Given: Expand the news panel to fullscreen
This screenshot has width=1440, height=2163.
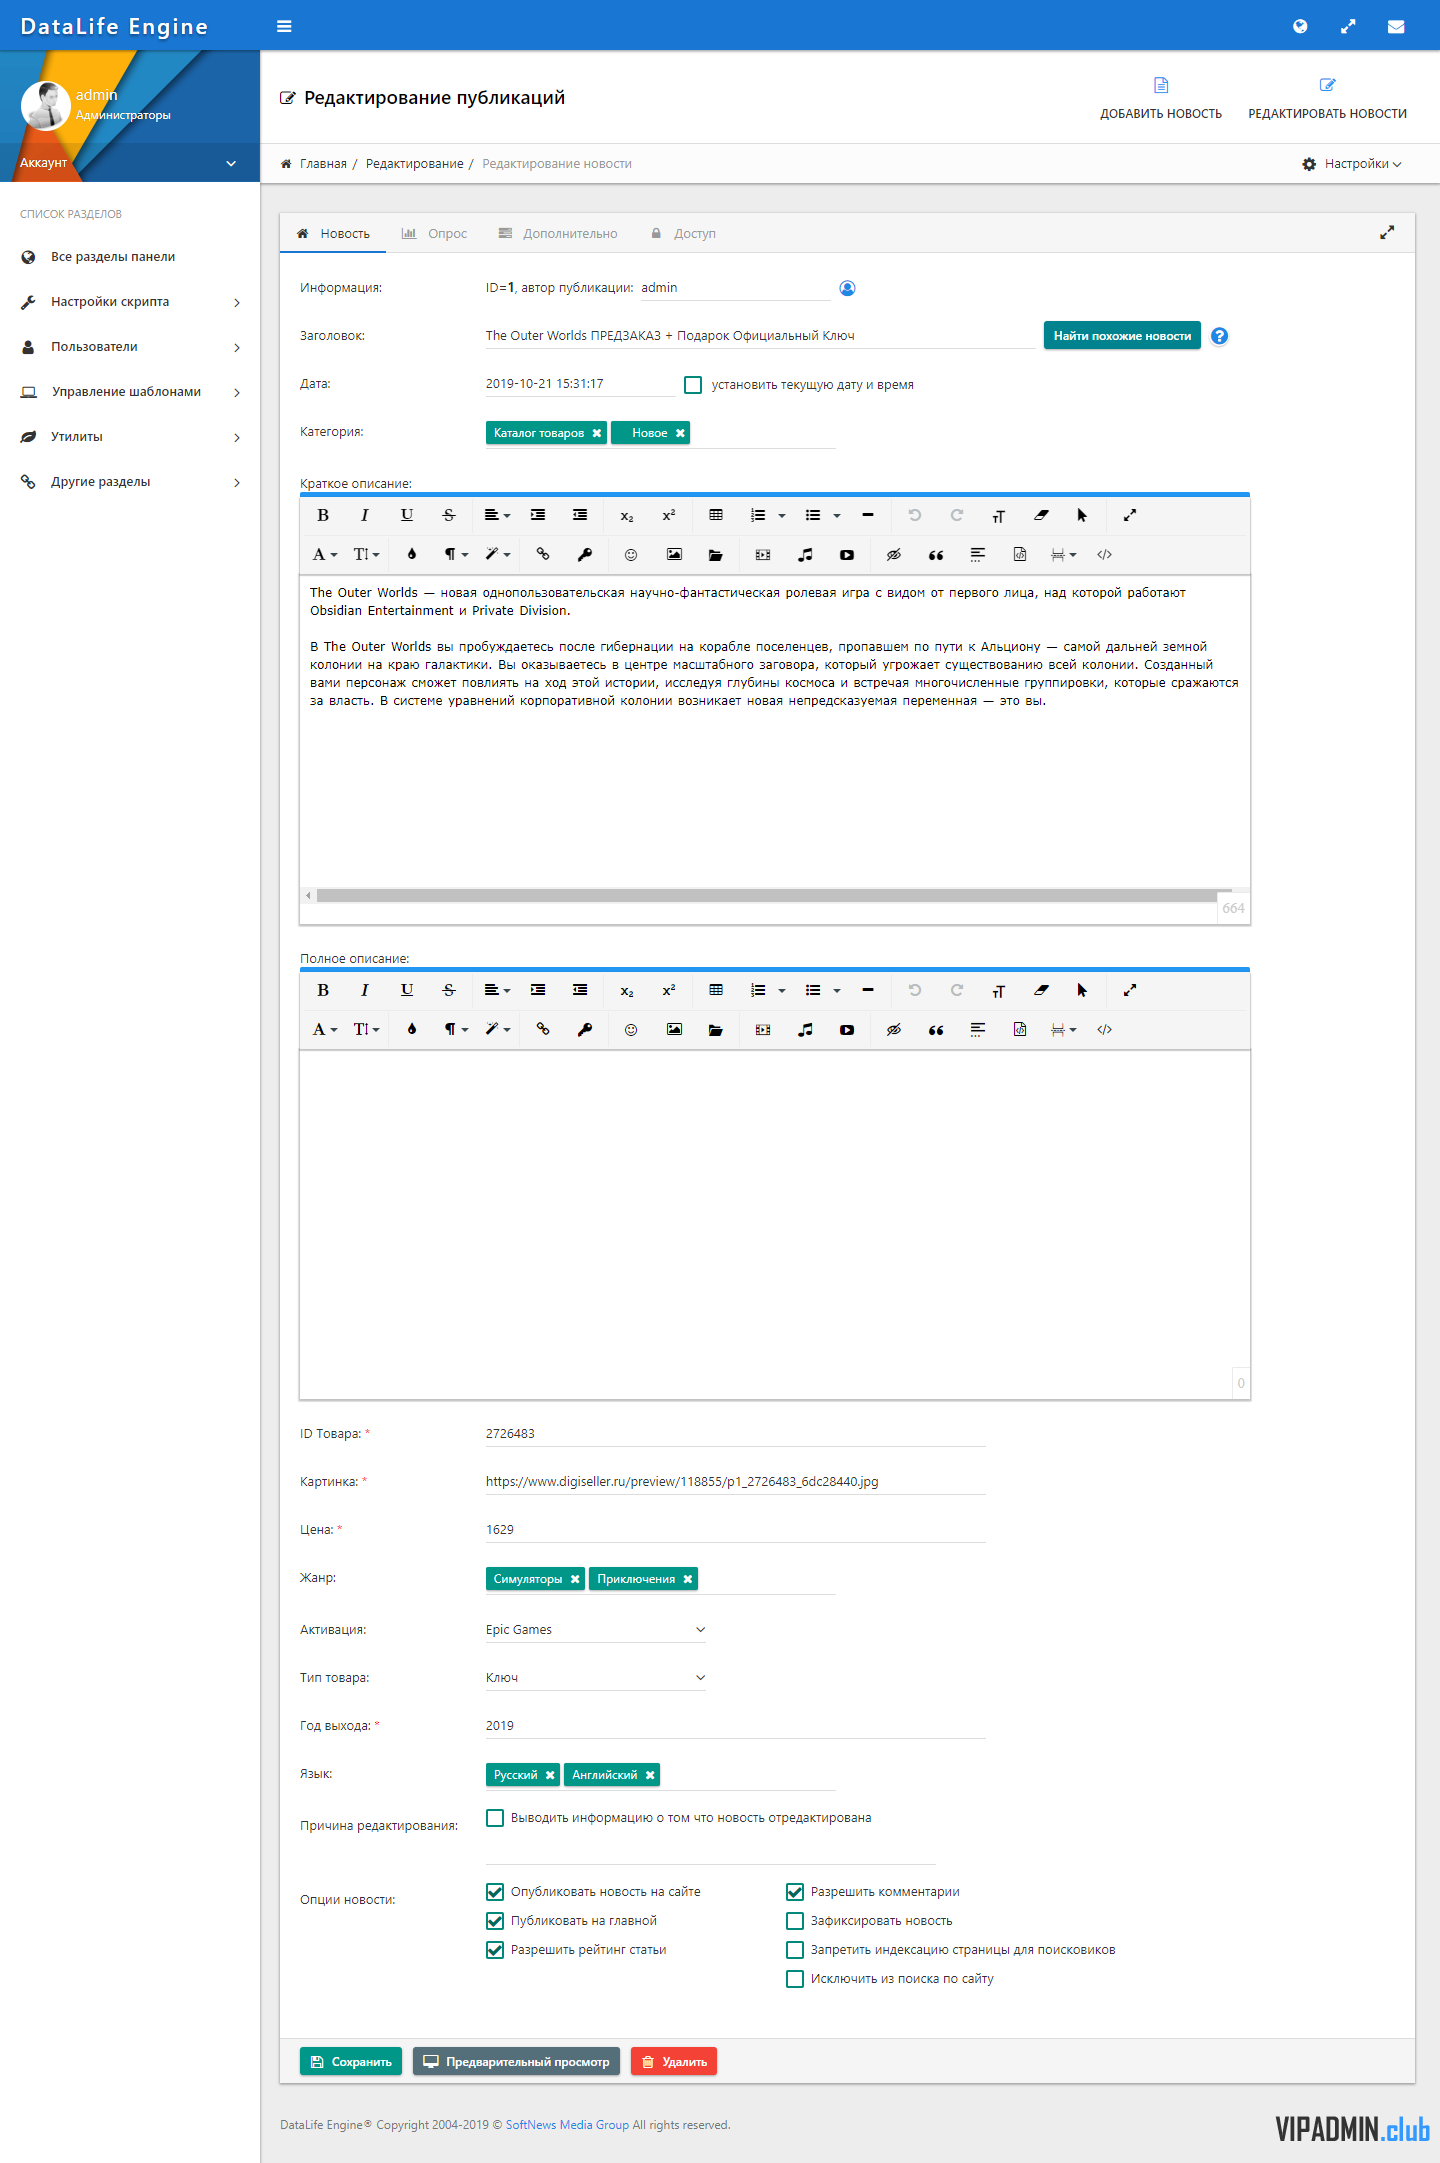Looking at the screenshot, I should (x=1387, y=233).
